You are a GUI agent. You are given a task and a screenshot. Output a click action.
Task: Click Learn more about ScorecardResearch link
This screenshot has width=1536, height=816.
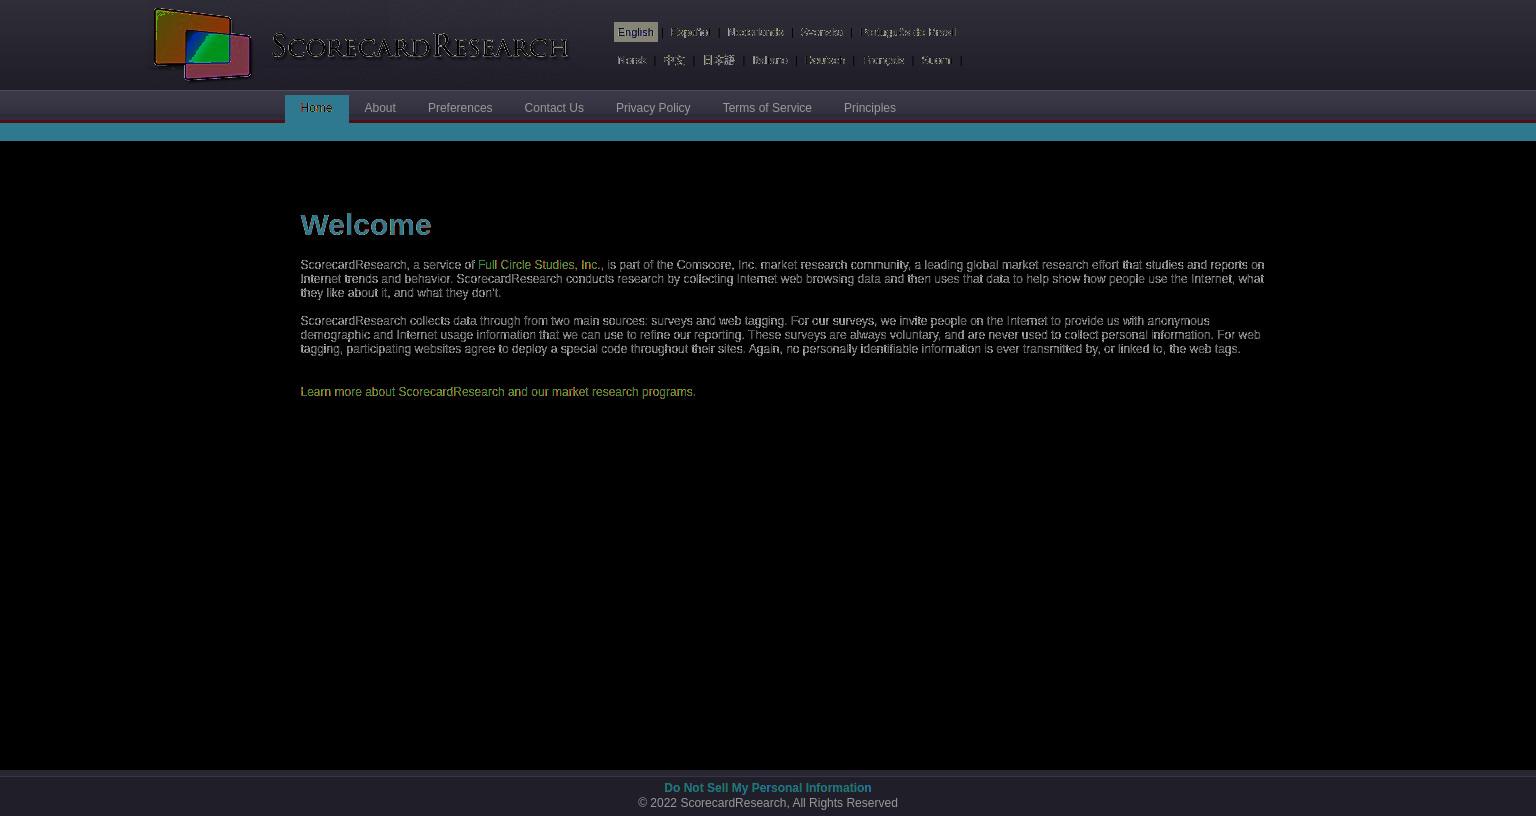pos(498,392)
